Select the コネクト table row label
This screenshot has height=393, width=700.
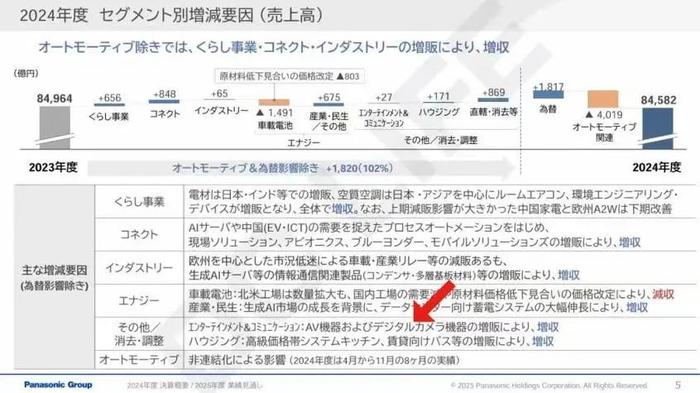pyautogui.click(x=139, y=234)
